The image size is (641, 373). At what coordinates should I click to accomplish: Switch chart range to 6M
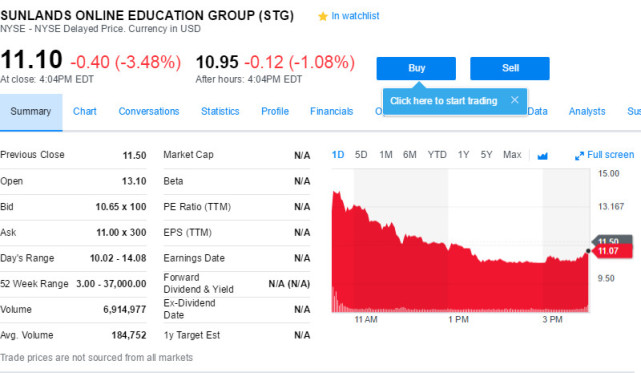tap(410, 155)
